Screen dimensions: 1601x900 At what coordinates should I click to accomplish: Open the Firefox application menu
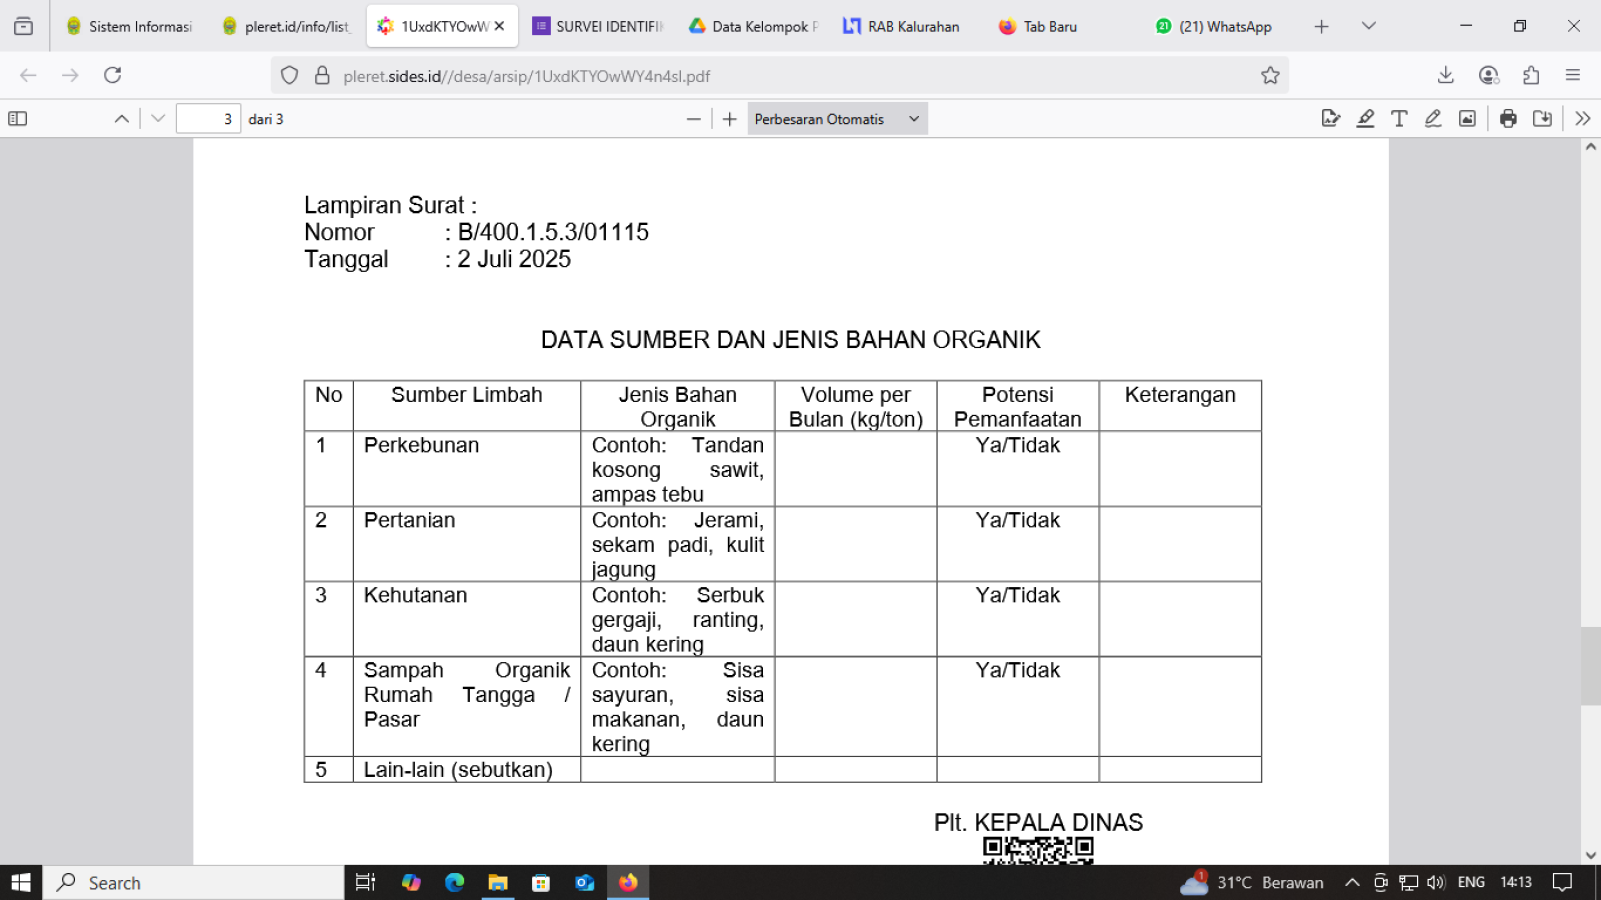[1573, 75]
